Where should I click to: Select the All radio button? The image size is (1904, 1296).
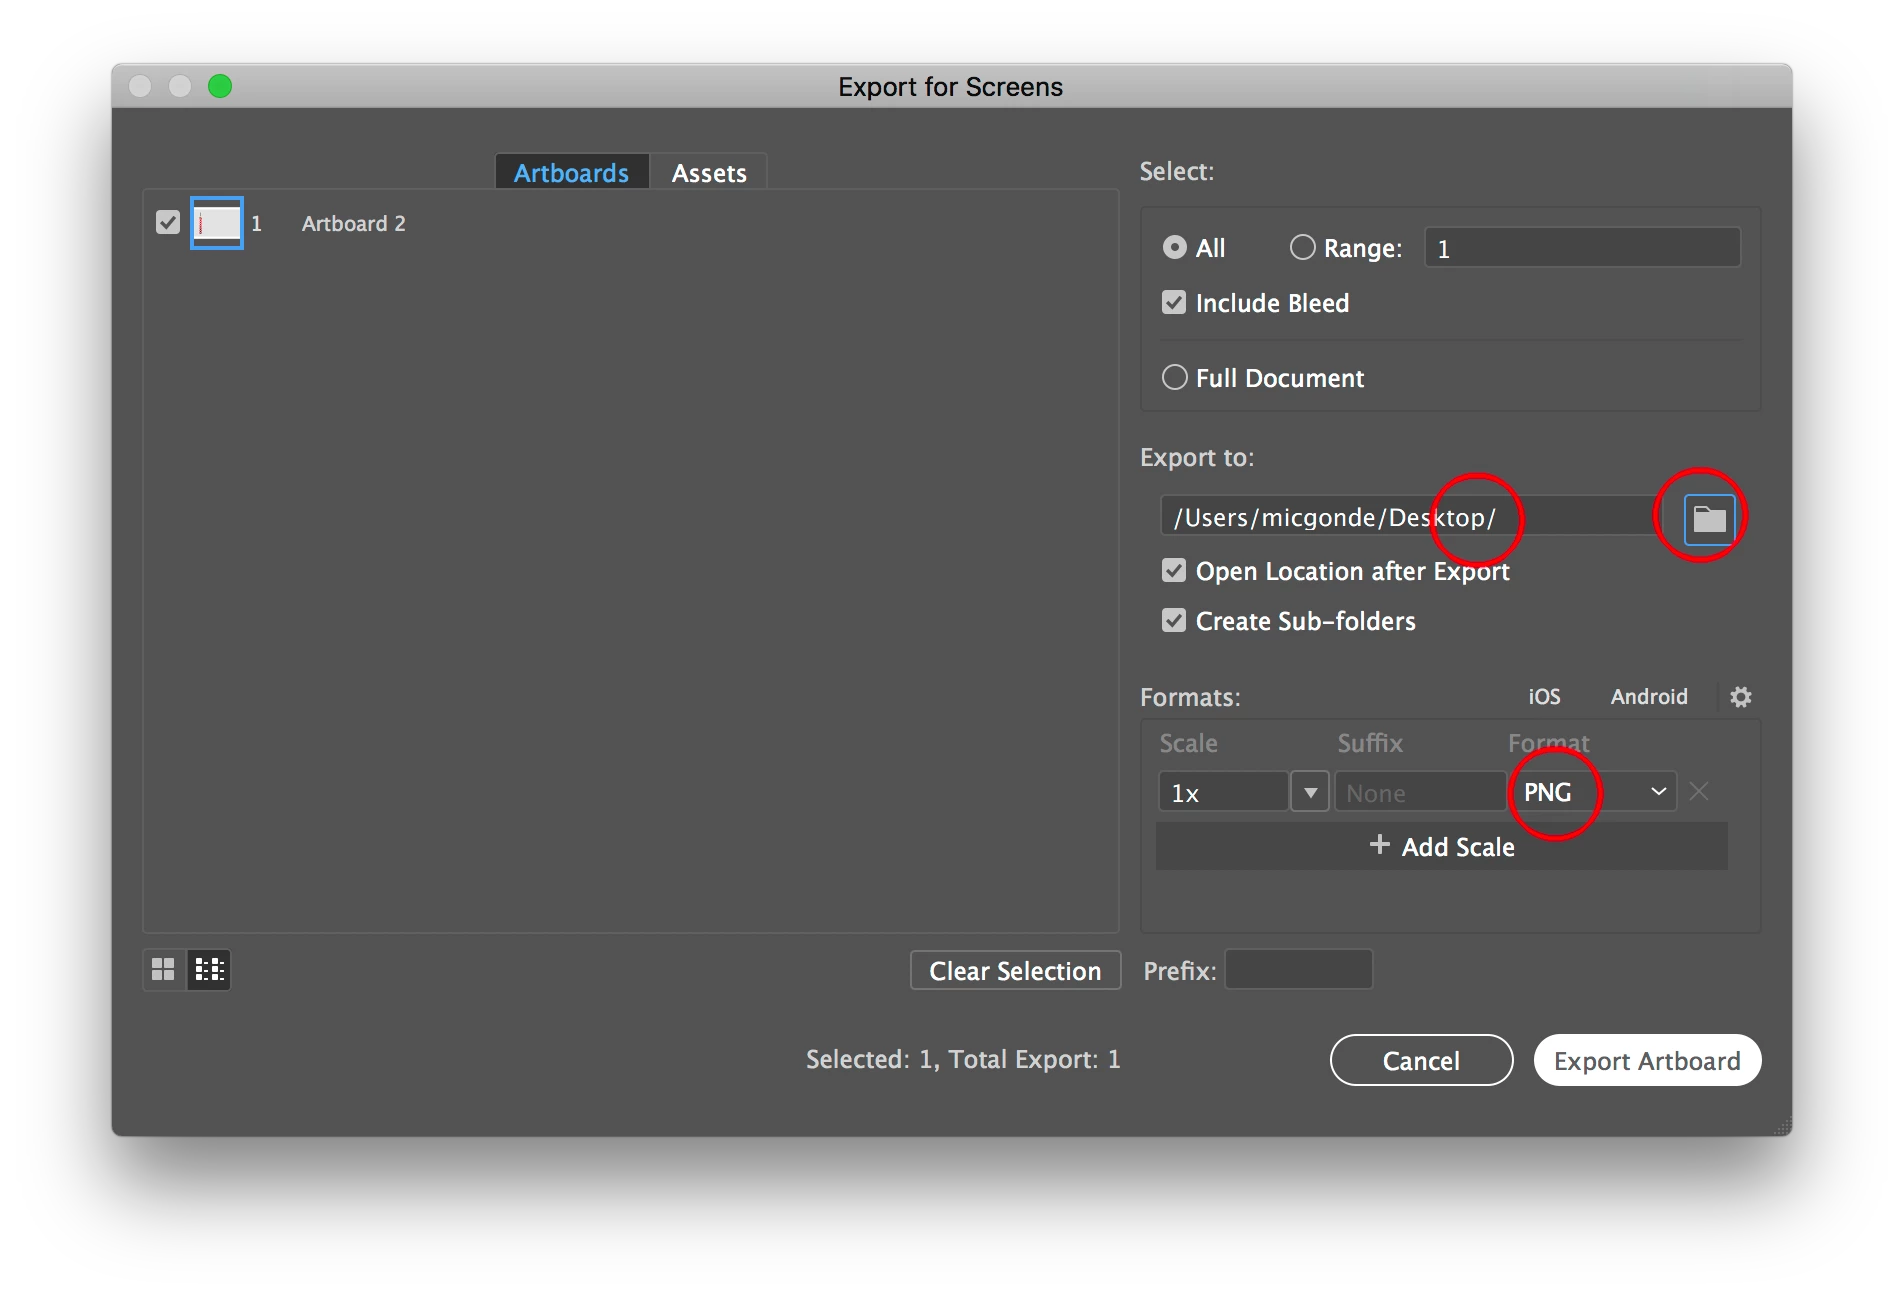(x=1175, y=247)
